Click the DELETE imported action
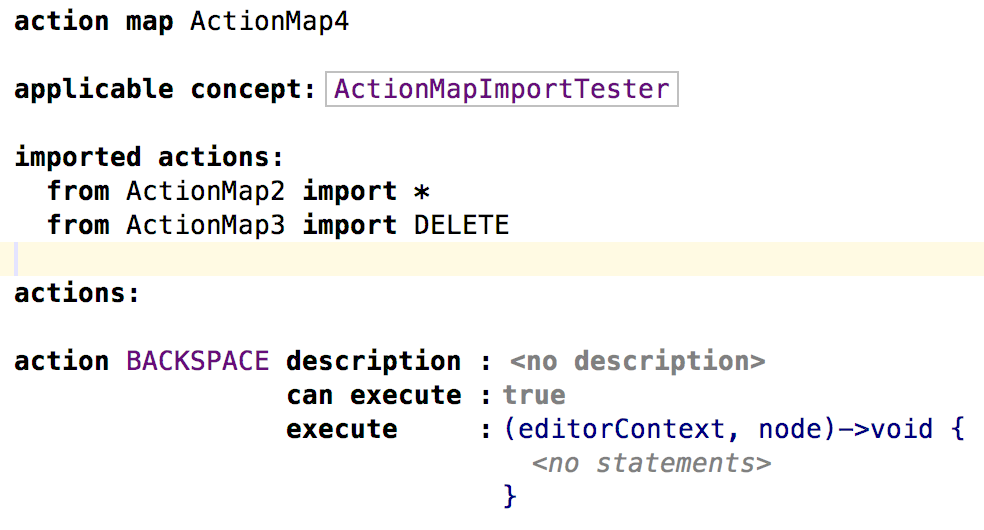The height and width of the screenshot is (530, 984). click(x=461, y=225)
